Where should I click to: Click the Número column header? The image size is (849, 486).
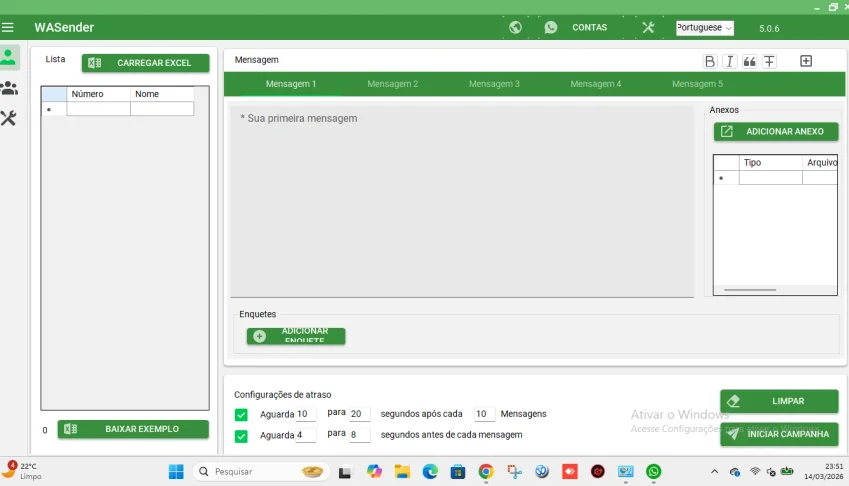click(99, 94)
